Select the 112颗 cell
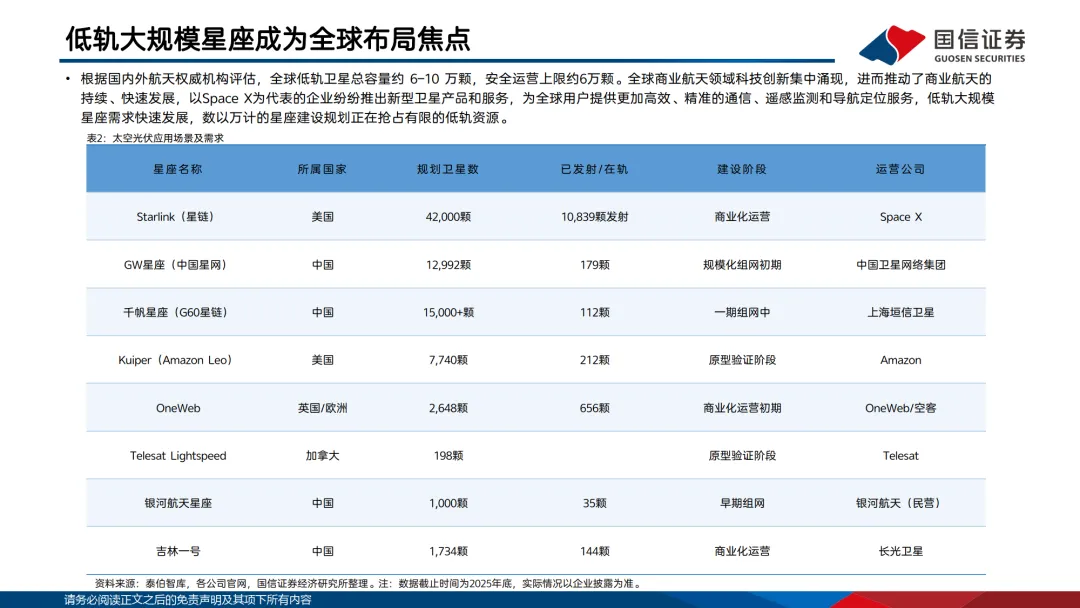1080x608 pixels. pos(594,313)
